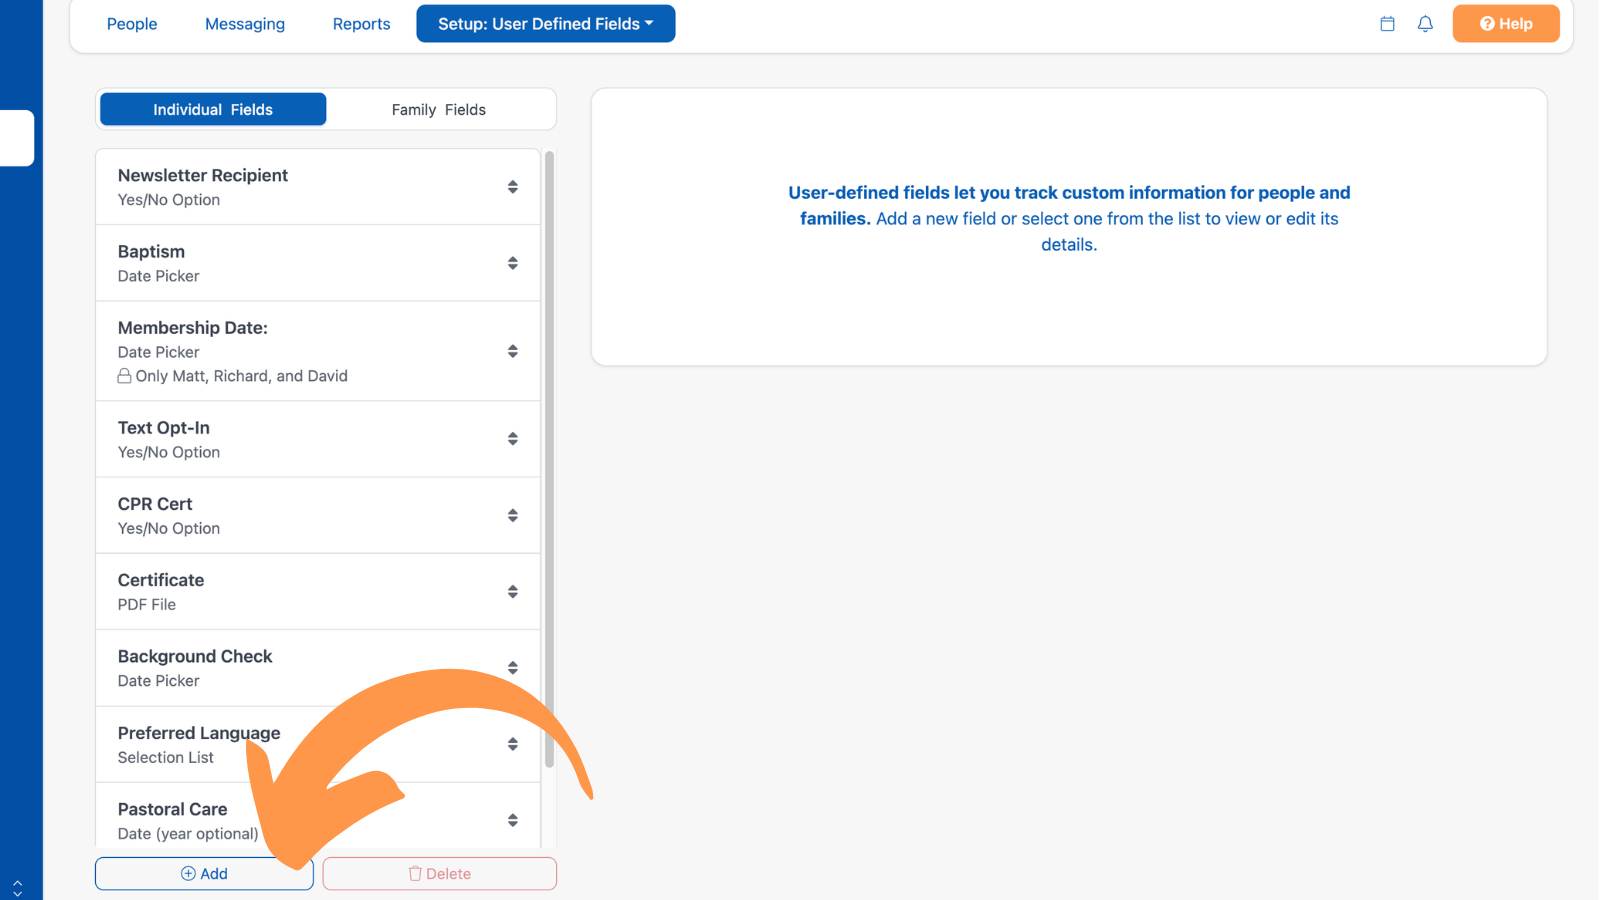
Task: Switch to Family Fields tab
Action: pyautogui.click(x=439, y=109)
